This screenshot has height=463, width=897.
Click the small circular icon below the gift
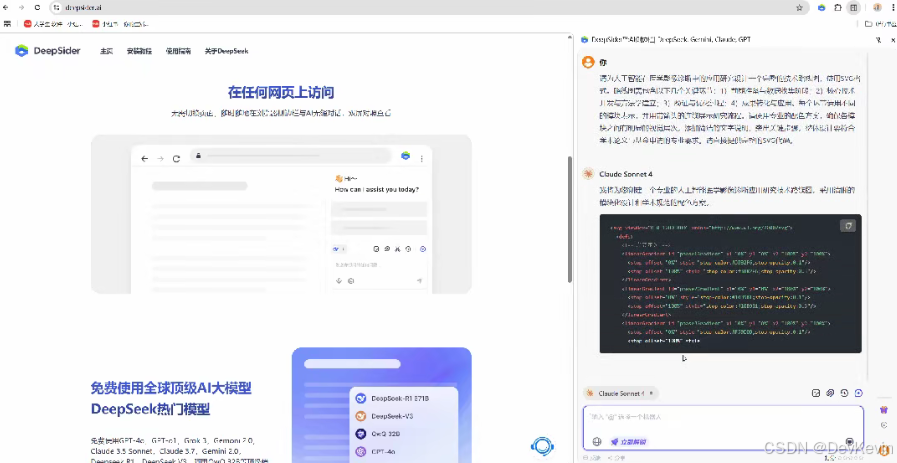click(884, 425)
